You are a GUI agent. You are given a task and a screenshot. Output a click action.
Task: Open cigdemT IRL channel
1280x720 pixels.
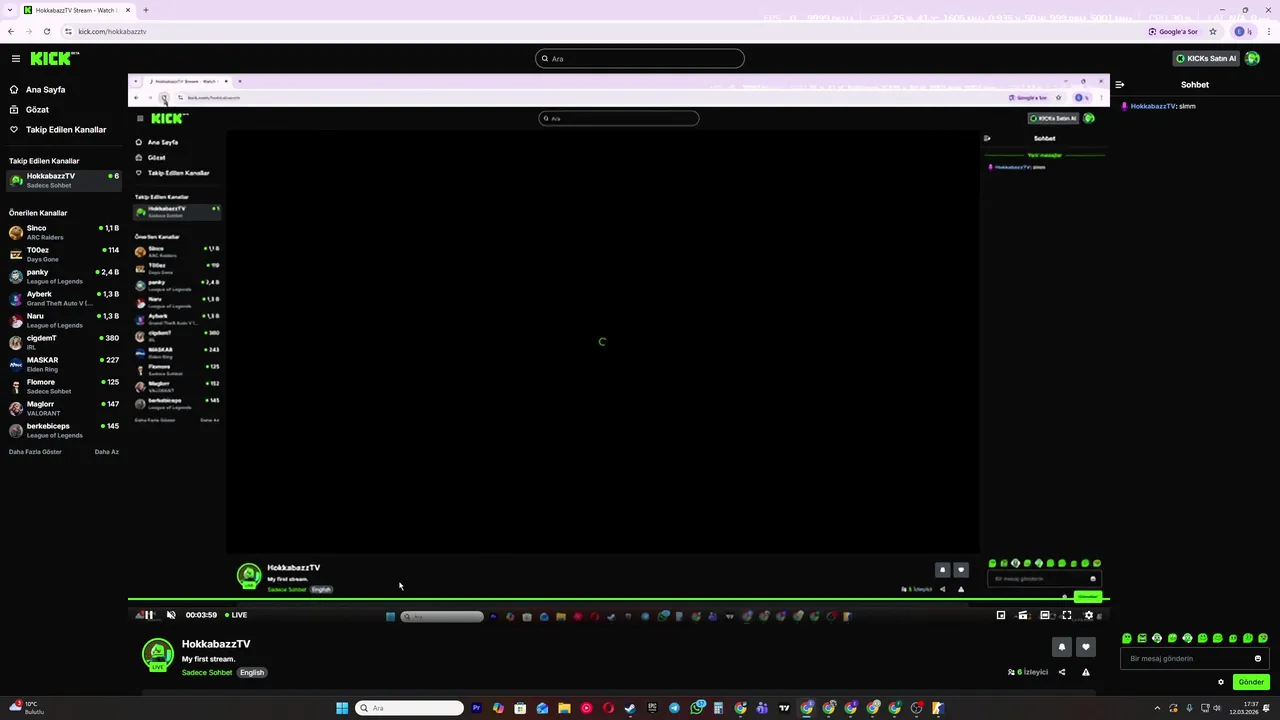[x=63, y=342]
